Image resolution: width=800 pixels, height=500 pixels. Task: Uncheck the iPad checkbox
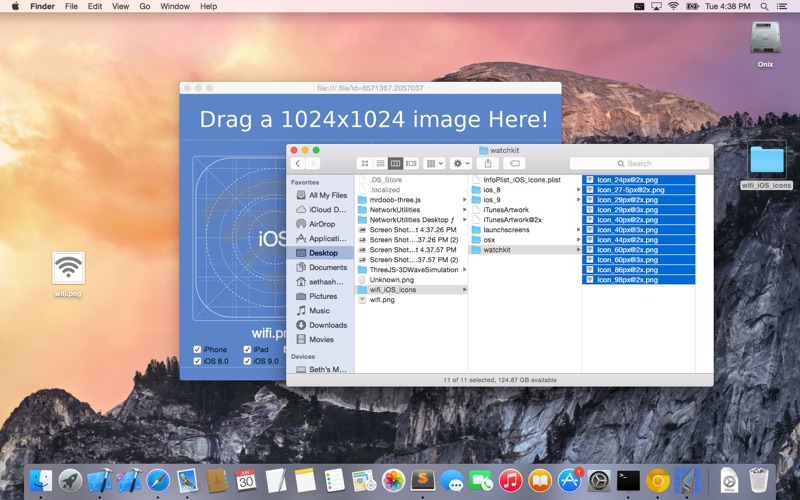pos(247,349)
